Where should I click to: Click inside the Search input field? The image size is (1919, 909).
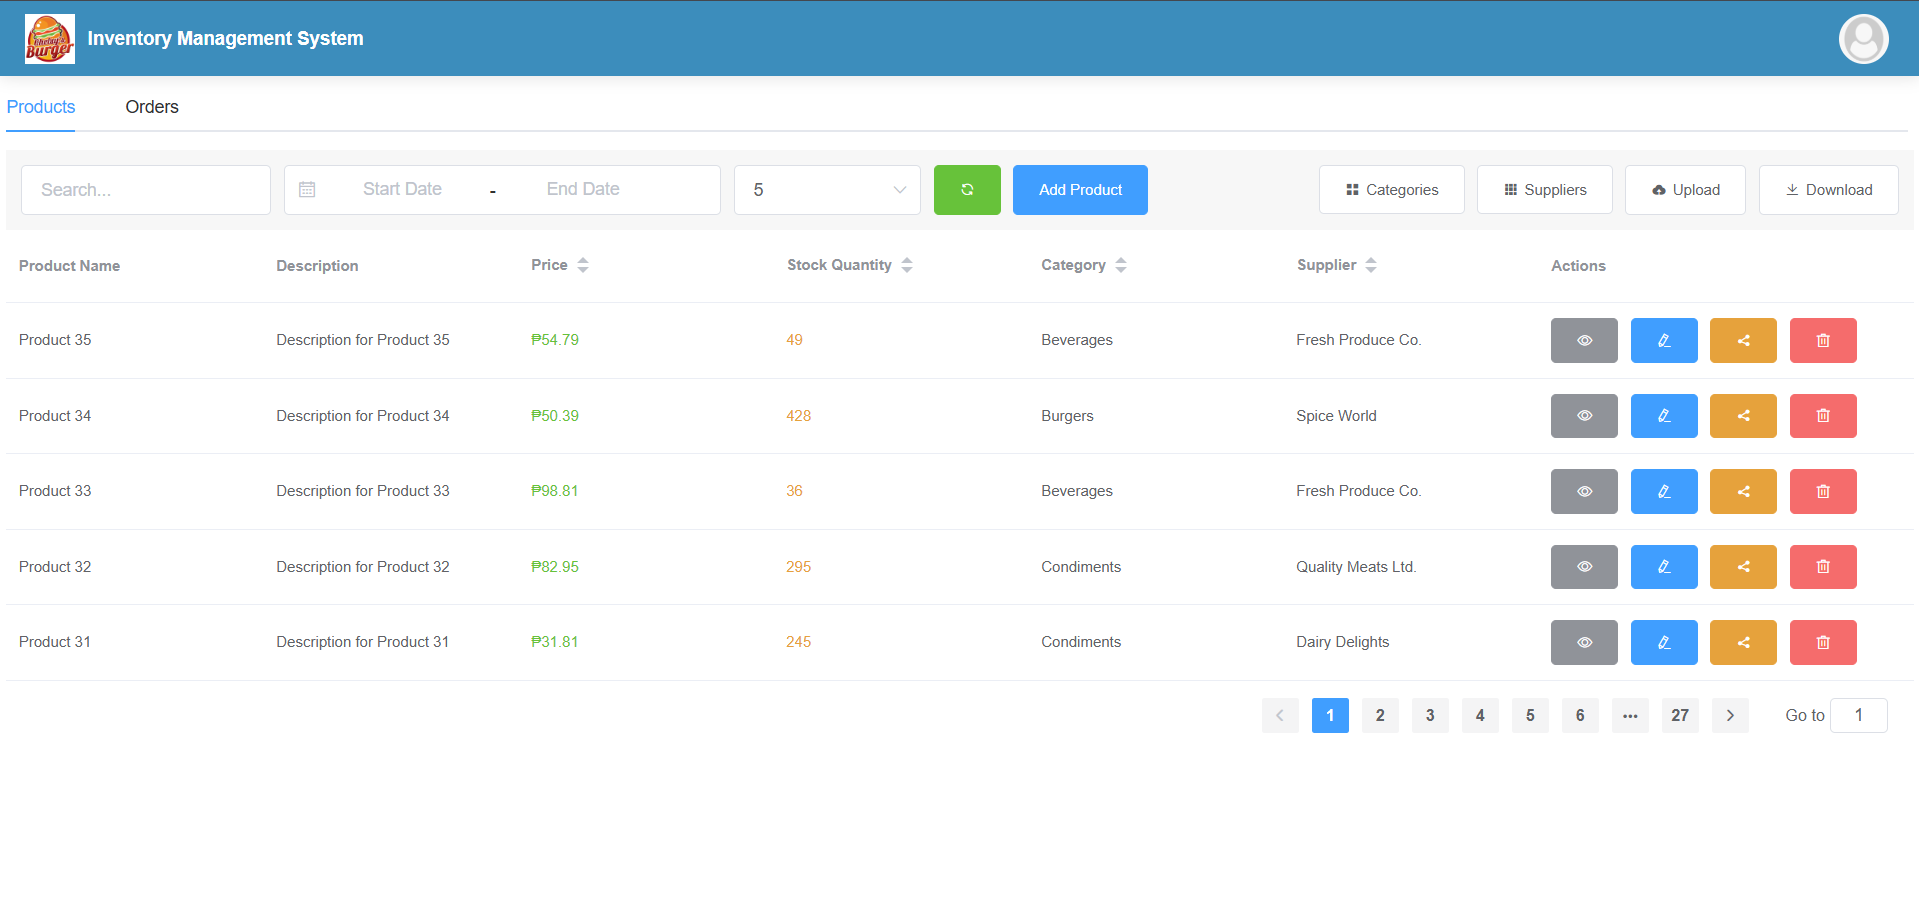145,189
